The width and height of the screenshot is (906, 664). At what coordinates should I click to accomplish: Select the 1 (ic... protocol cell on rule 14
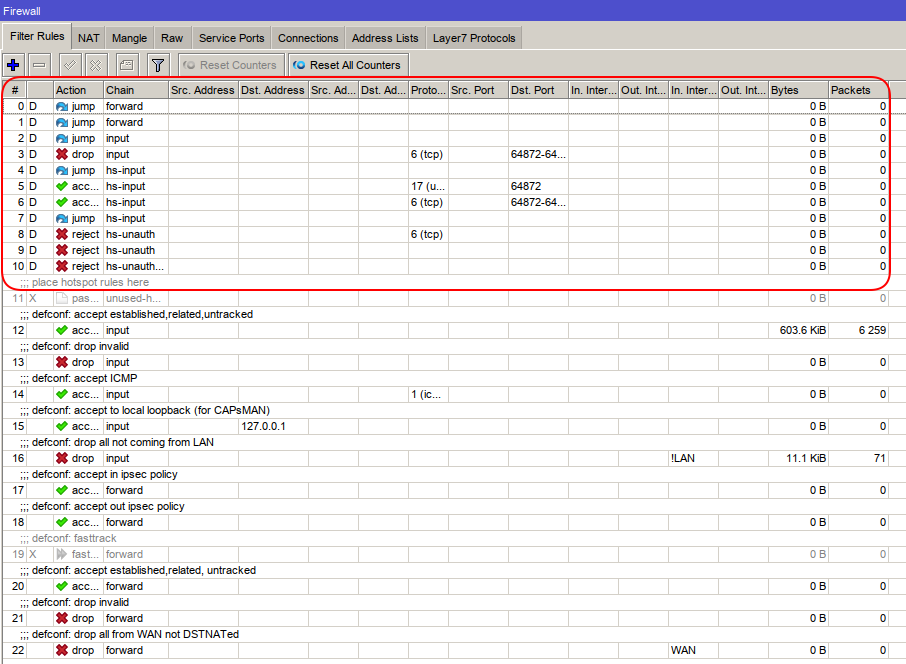(428, 394)
